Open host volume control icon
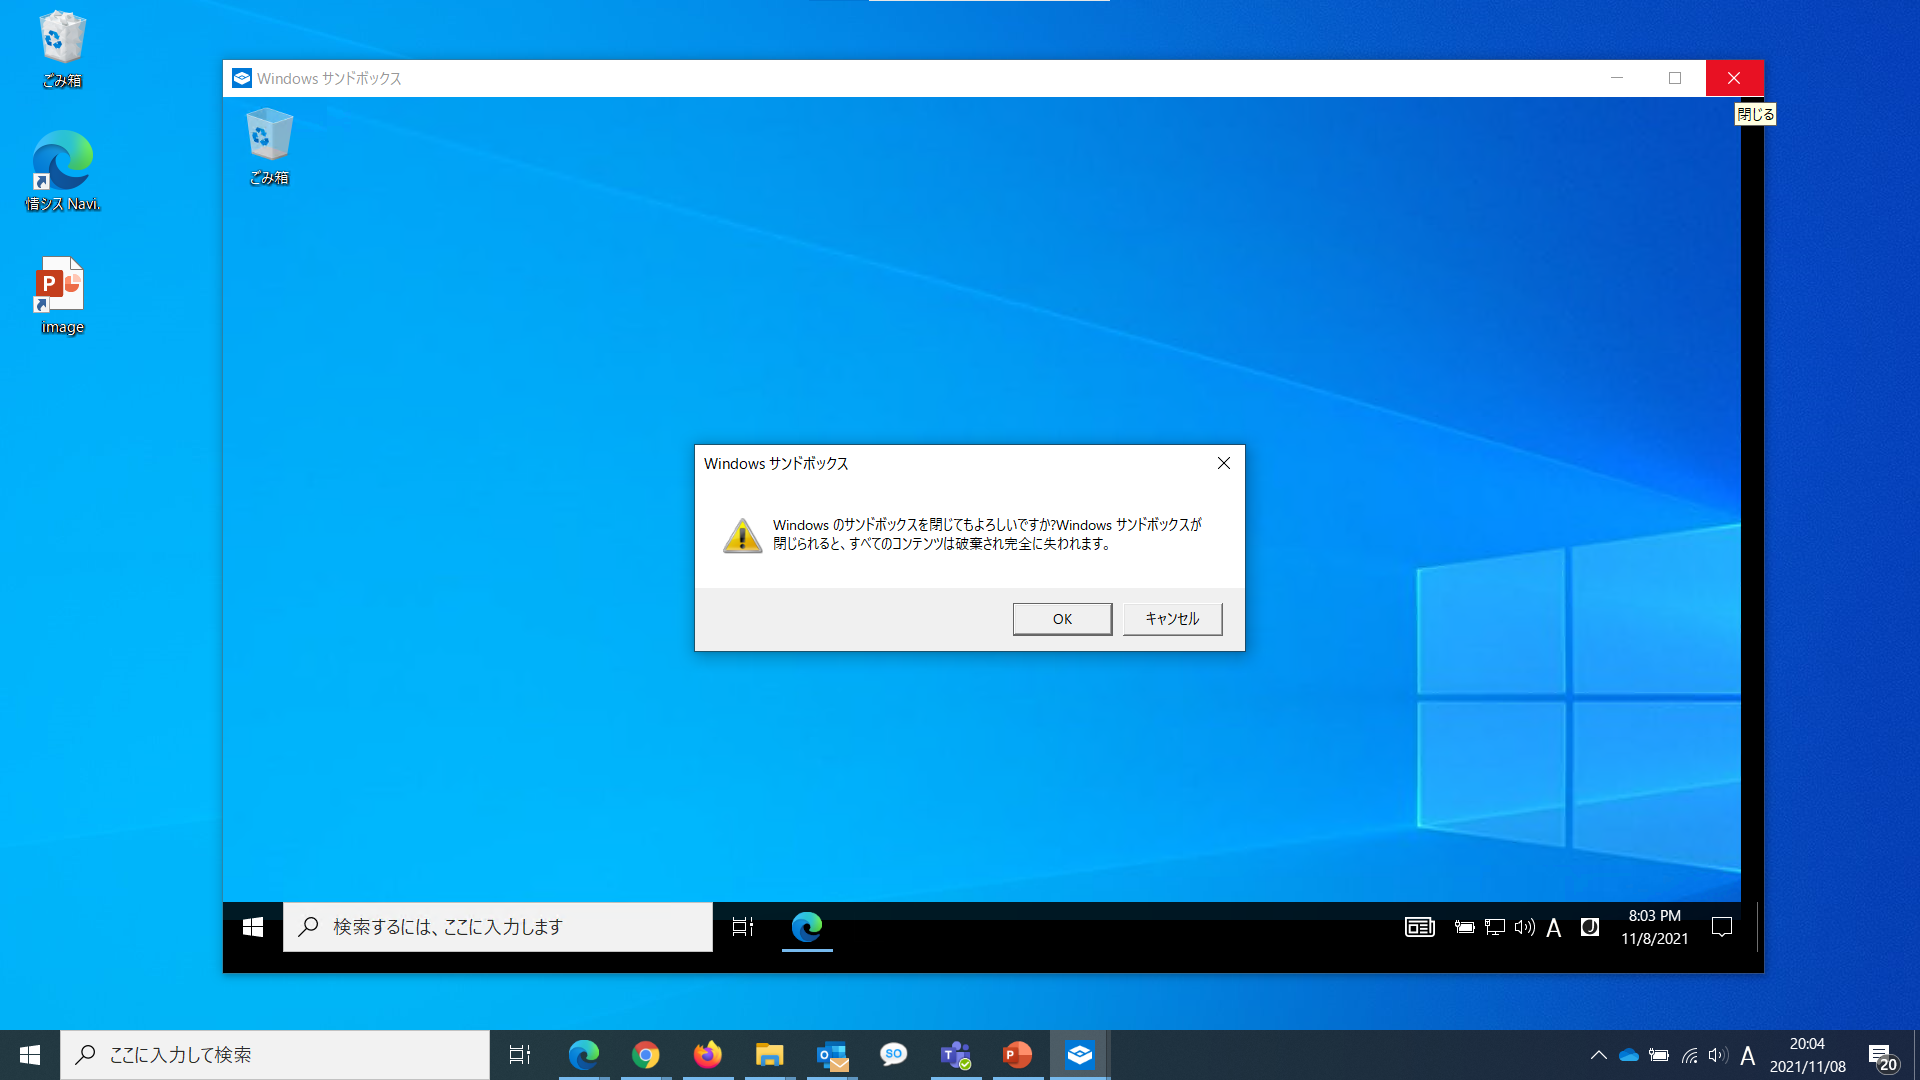The width and height of the screenshot is (1920, 1080). click(x=1718, y=1055)
